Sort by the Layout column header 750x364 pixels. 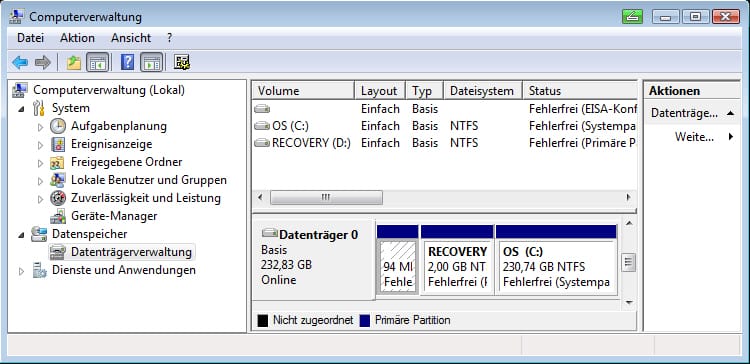point(380,91)
